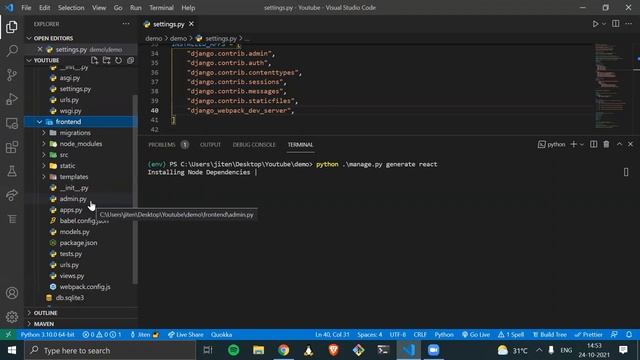Close the terminal panel
This screenshot has width=640, height=360.
(x=631, y=144)
